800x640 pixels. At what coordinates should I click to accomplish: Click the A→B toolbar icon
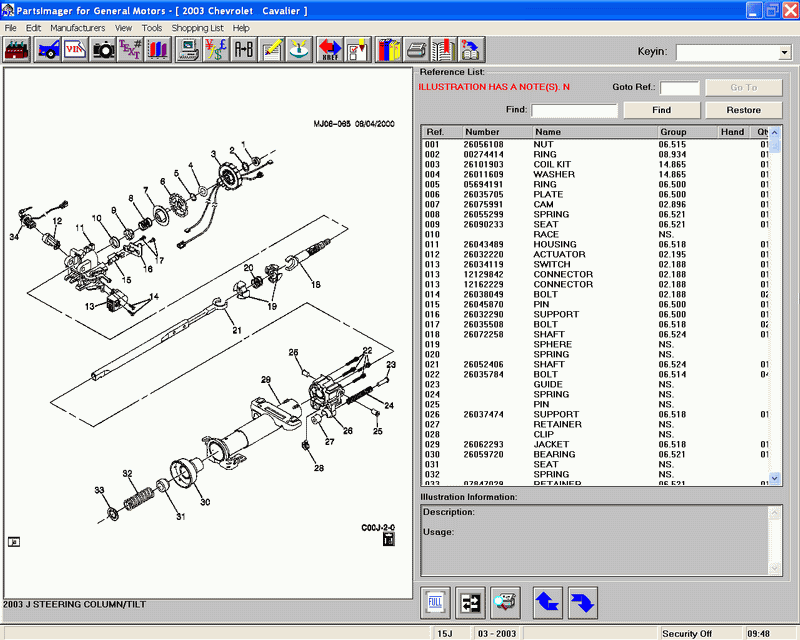(244, 50)
